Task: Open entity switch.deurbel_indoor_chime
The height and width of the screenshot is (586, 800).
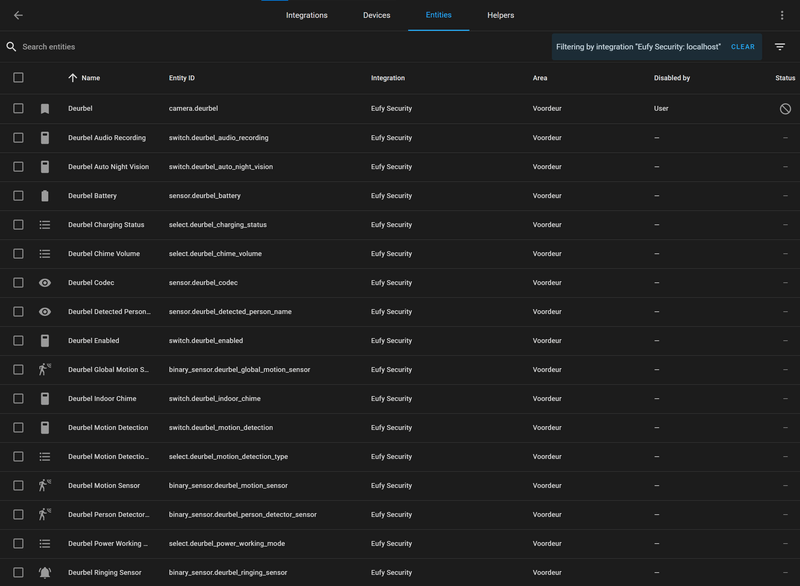Action: tap(215, 399)
